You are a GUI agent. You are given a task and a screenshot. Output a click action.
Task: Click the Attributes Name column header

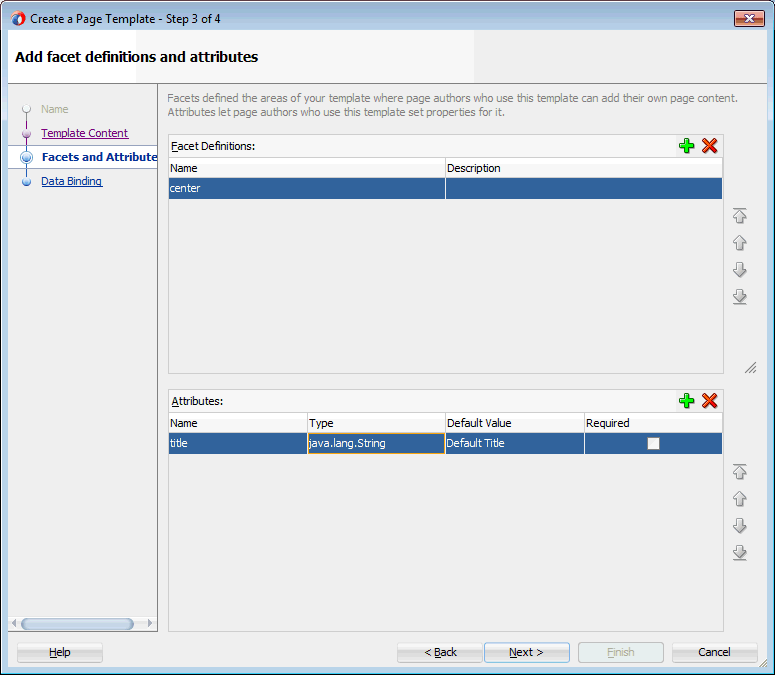point(238,423)
